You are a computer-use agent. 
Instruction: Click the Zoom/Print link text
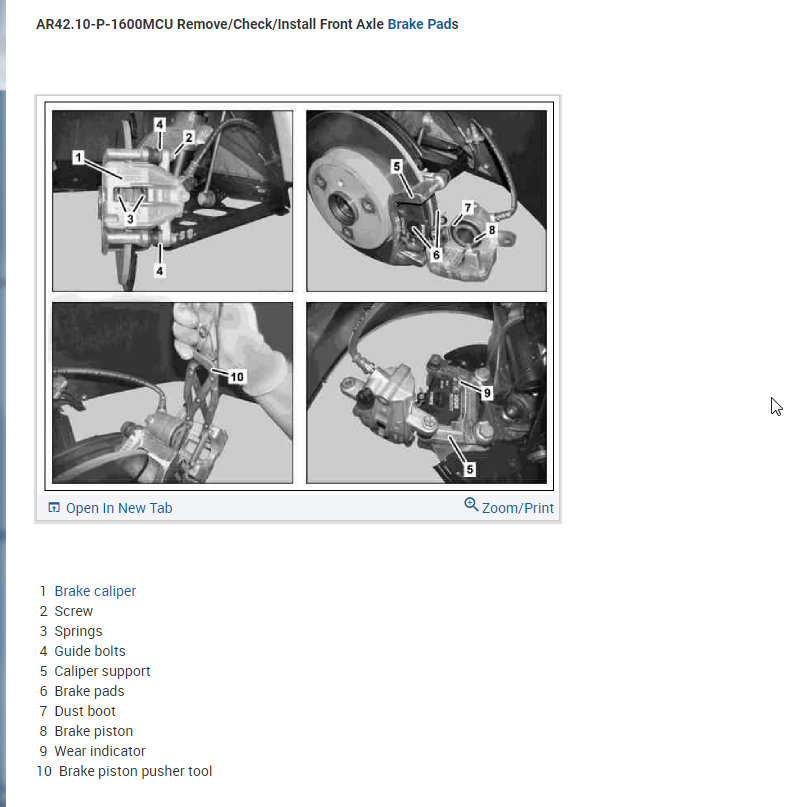(518, 508)
